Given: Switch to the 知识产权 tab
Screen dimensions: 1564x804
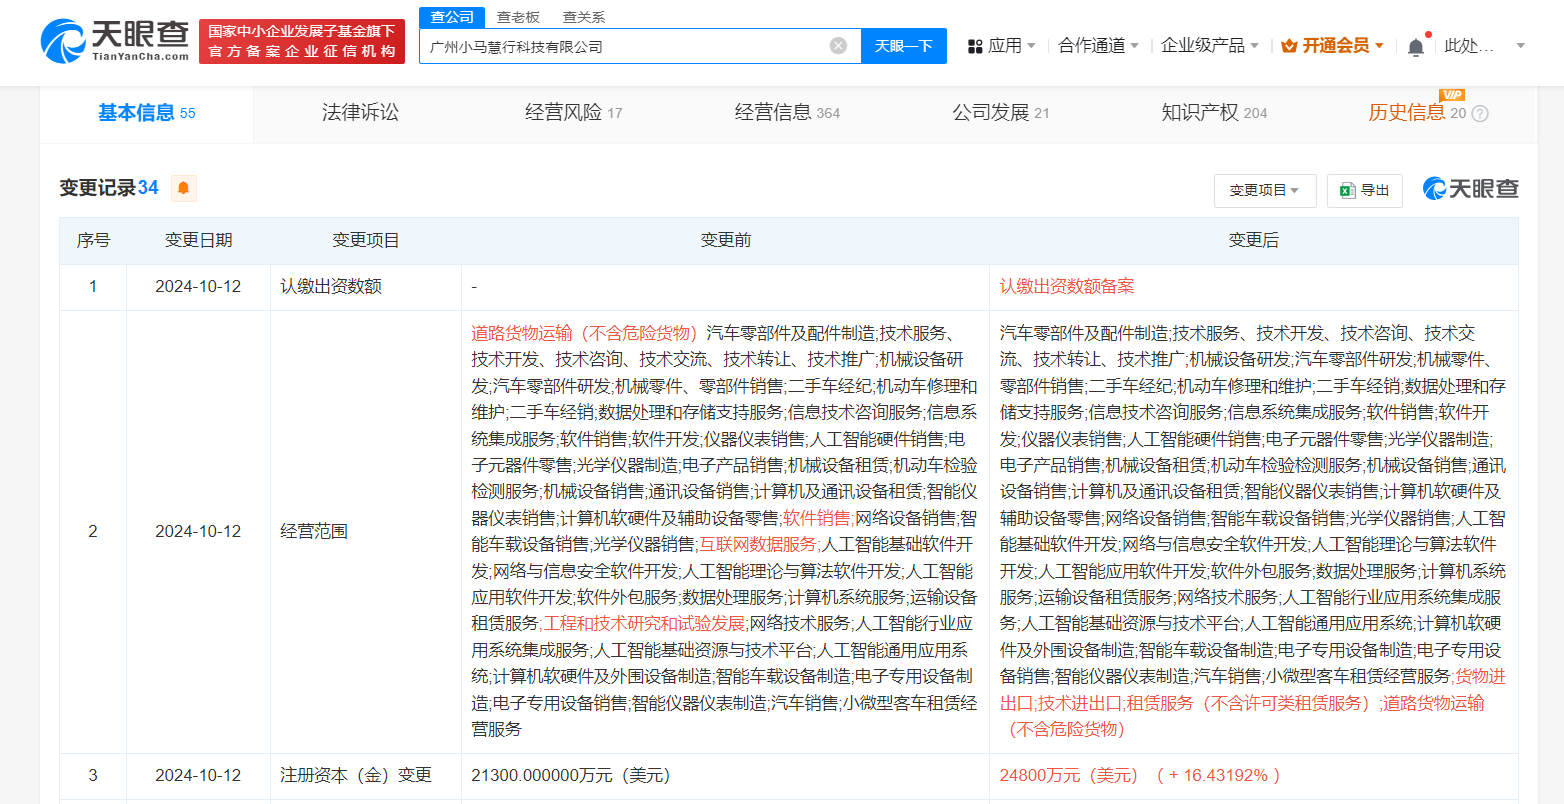Looking at the screenshot, I should click(1214, 113).
